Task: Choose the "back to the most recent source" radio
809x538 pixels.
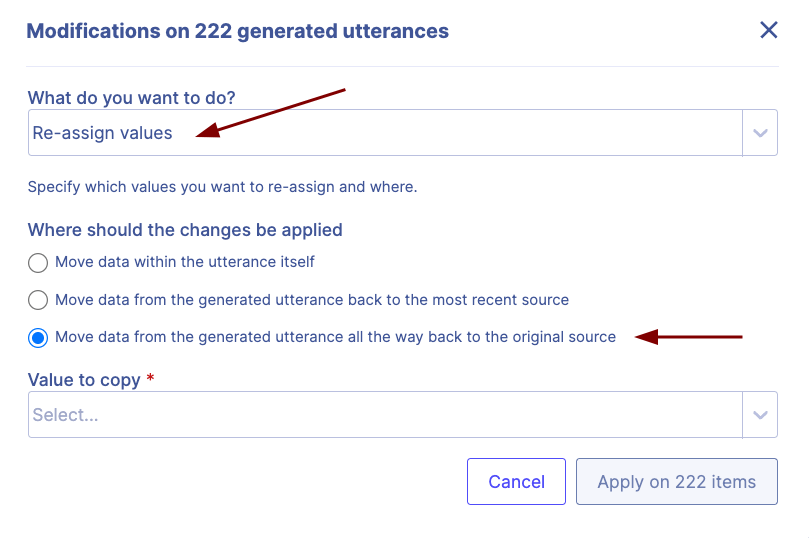Action: (x=38, y=300)
